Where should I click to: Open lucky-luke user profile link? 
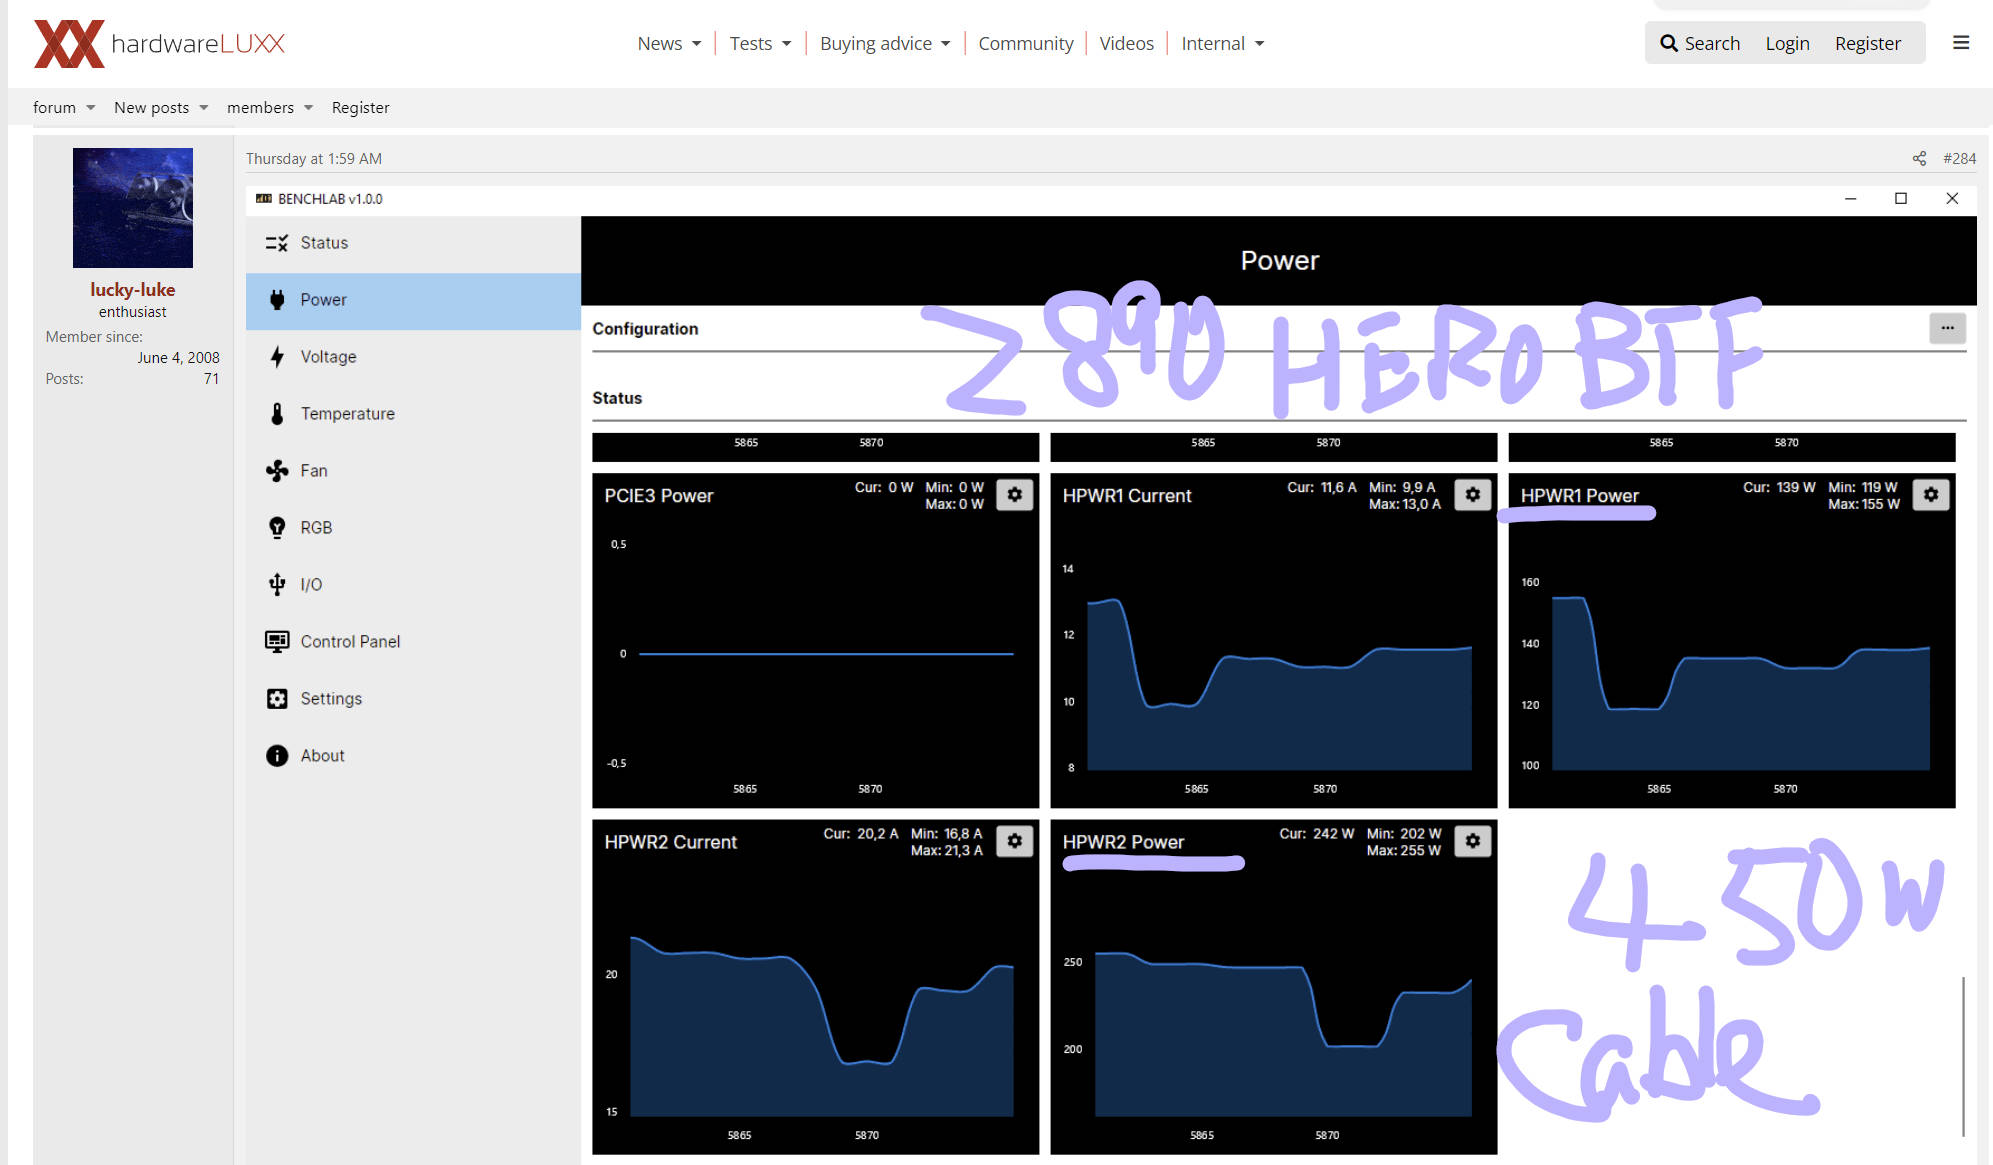point(132,290)
